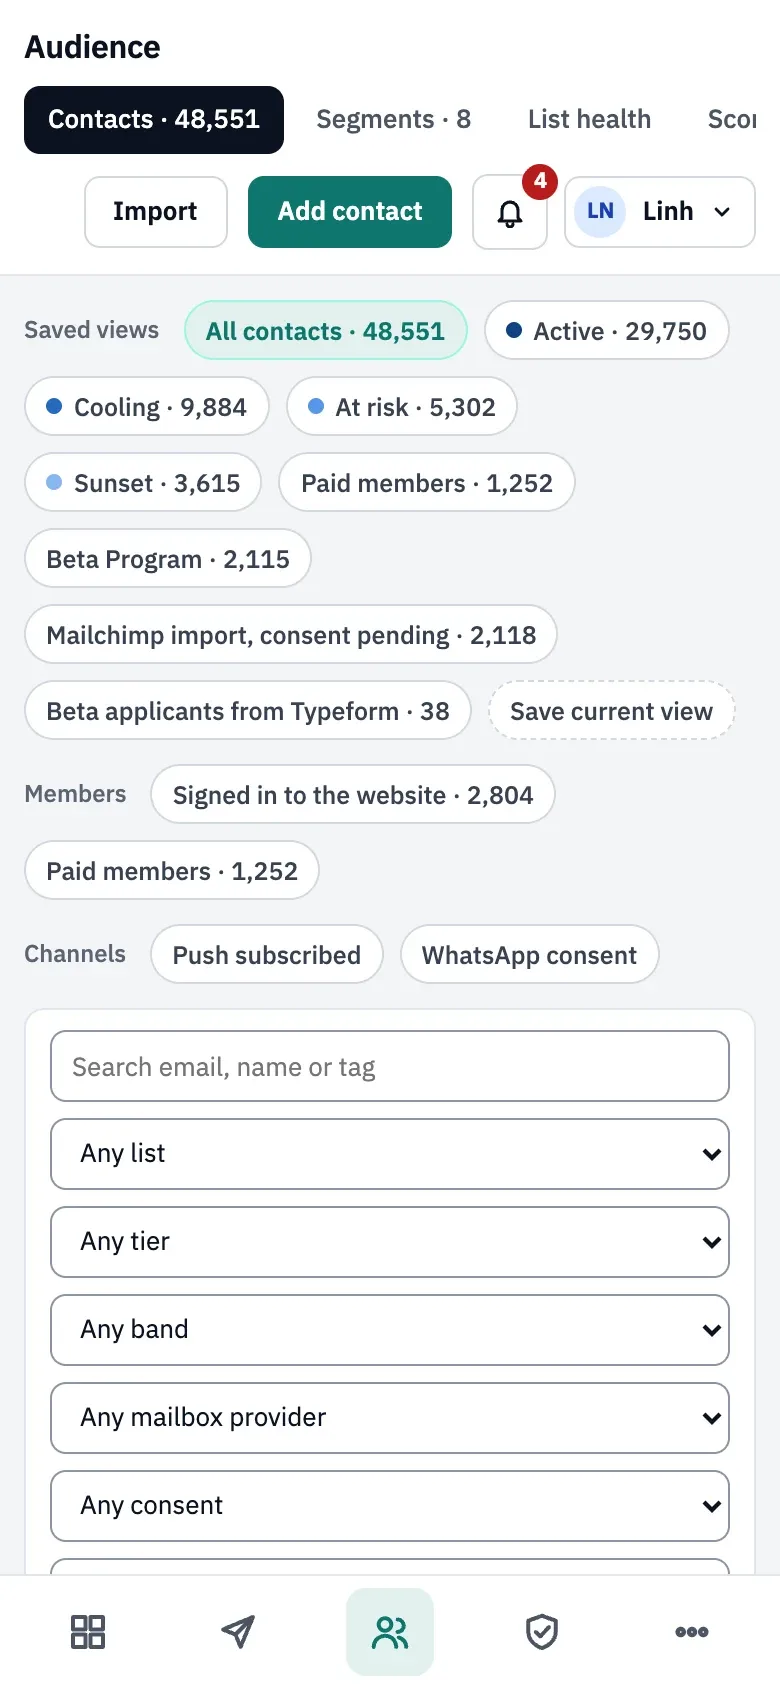Expand the Any list dropdown
Screen dimensions: 780x1688
pos(390,1154)
